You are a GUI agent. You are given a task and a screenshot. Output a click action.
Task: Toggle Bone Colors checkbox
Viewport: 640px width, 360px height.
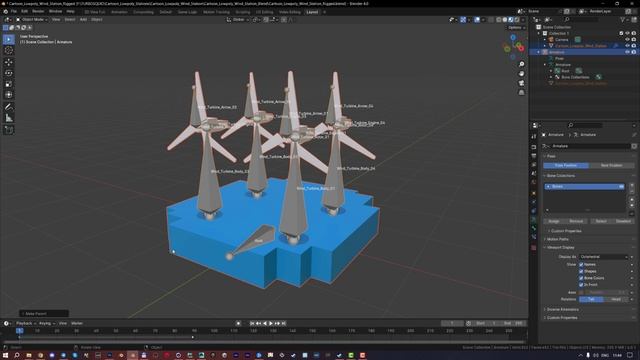(x=581, y=278)
